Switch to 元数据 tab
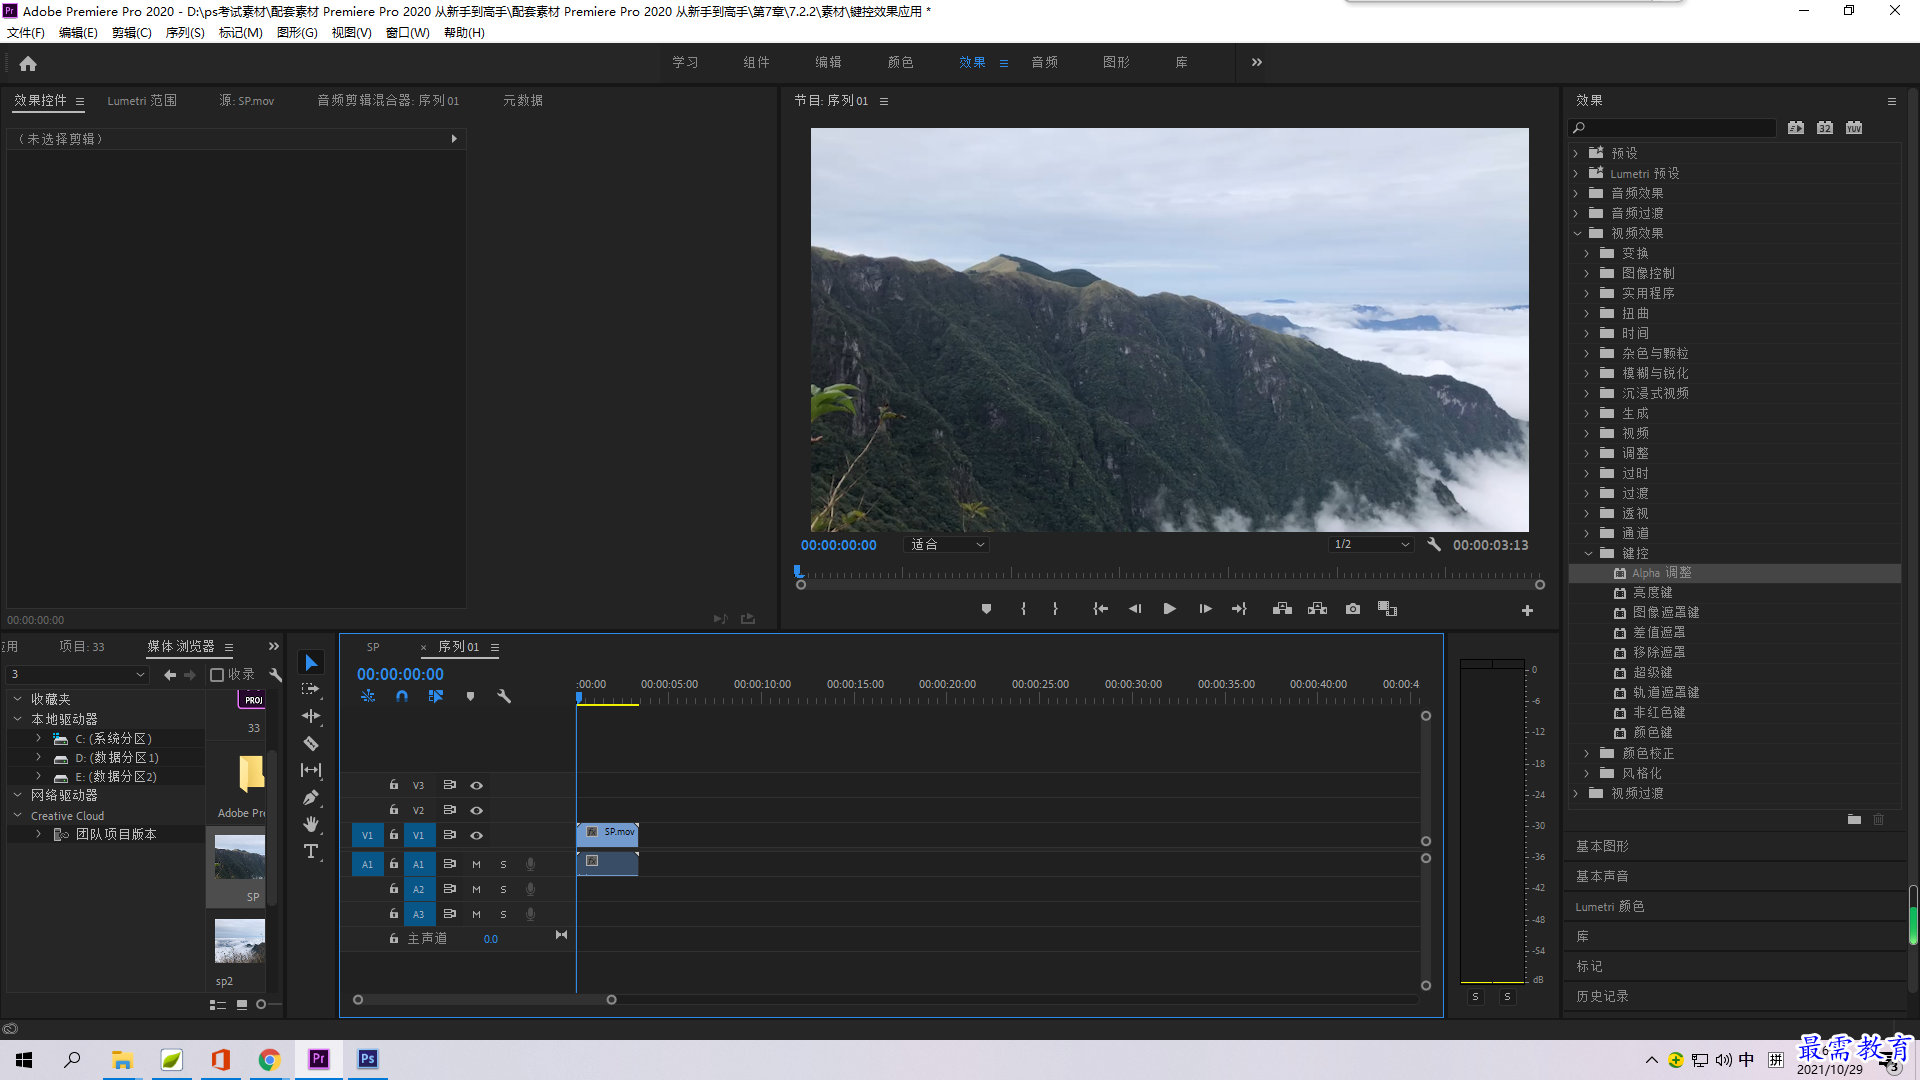Image resolution: width=1920 pixels, height=1080 pixels. tap(523, 101)
